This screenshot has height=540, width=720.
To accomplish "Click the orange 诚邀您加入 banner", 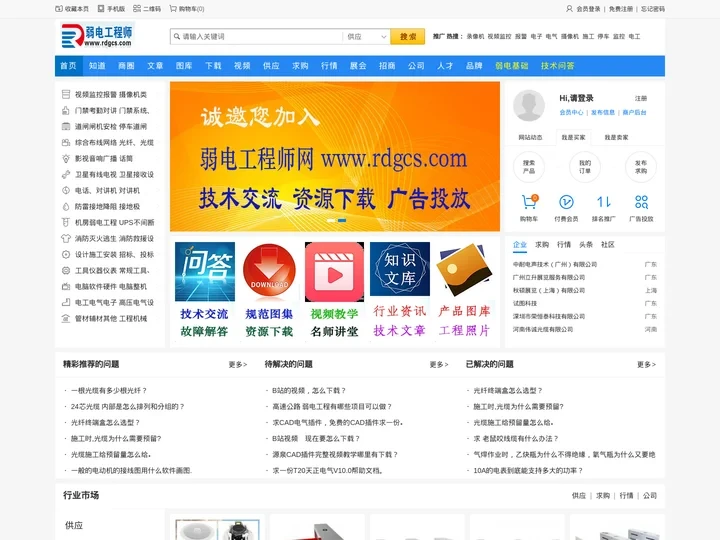I will (x=335, y=156).
